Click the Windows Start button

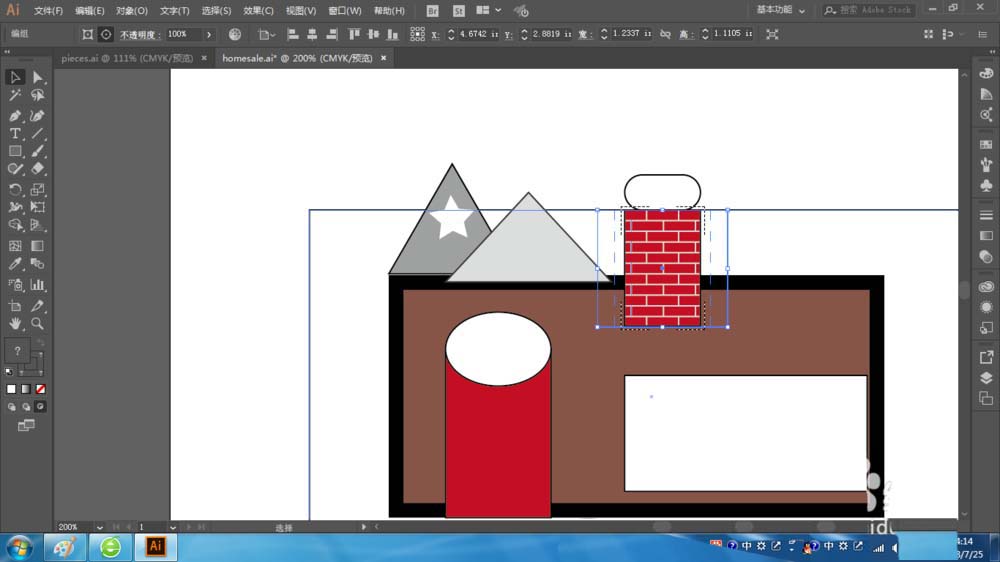18,547
